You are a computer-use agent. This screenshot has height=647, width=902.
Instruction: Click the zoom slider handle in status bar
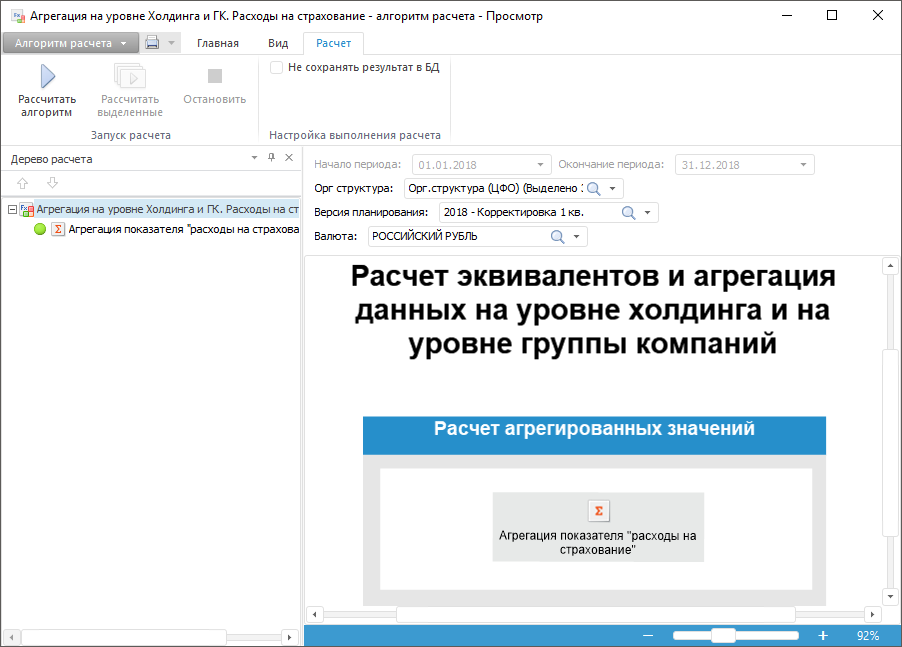coord(723,635)
